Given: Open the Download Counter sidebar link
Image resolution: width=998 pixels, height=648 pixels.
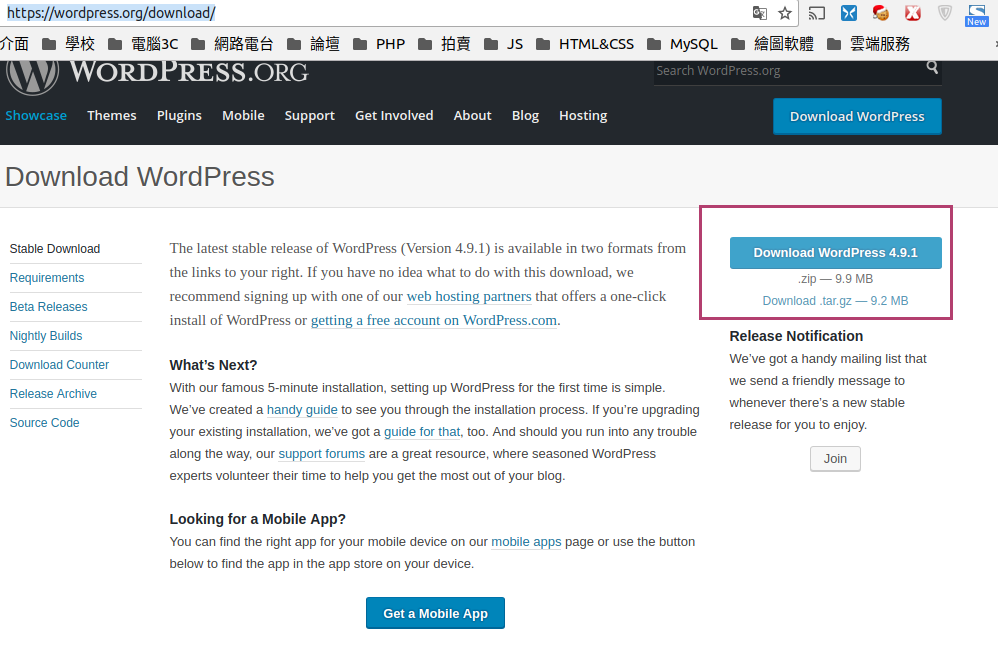Looking at the screenshot, I should (x=59, y=365).
